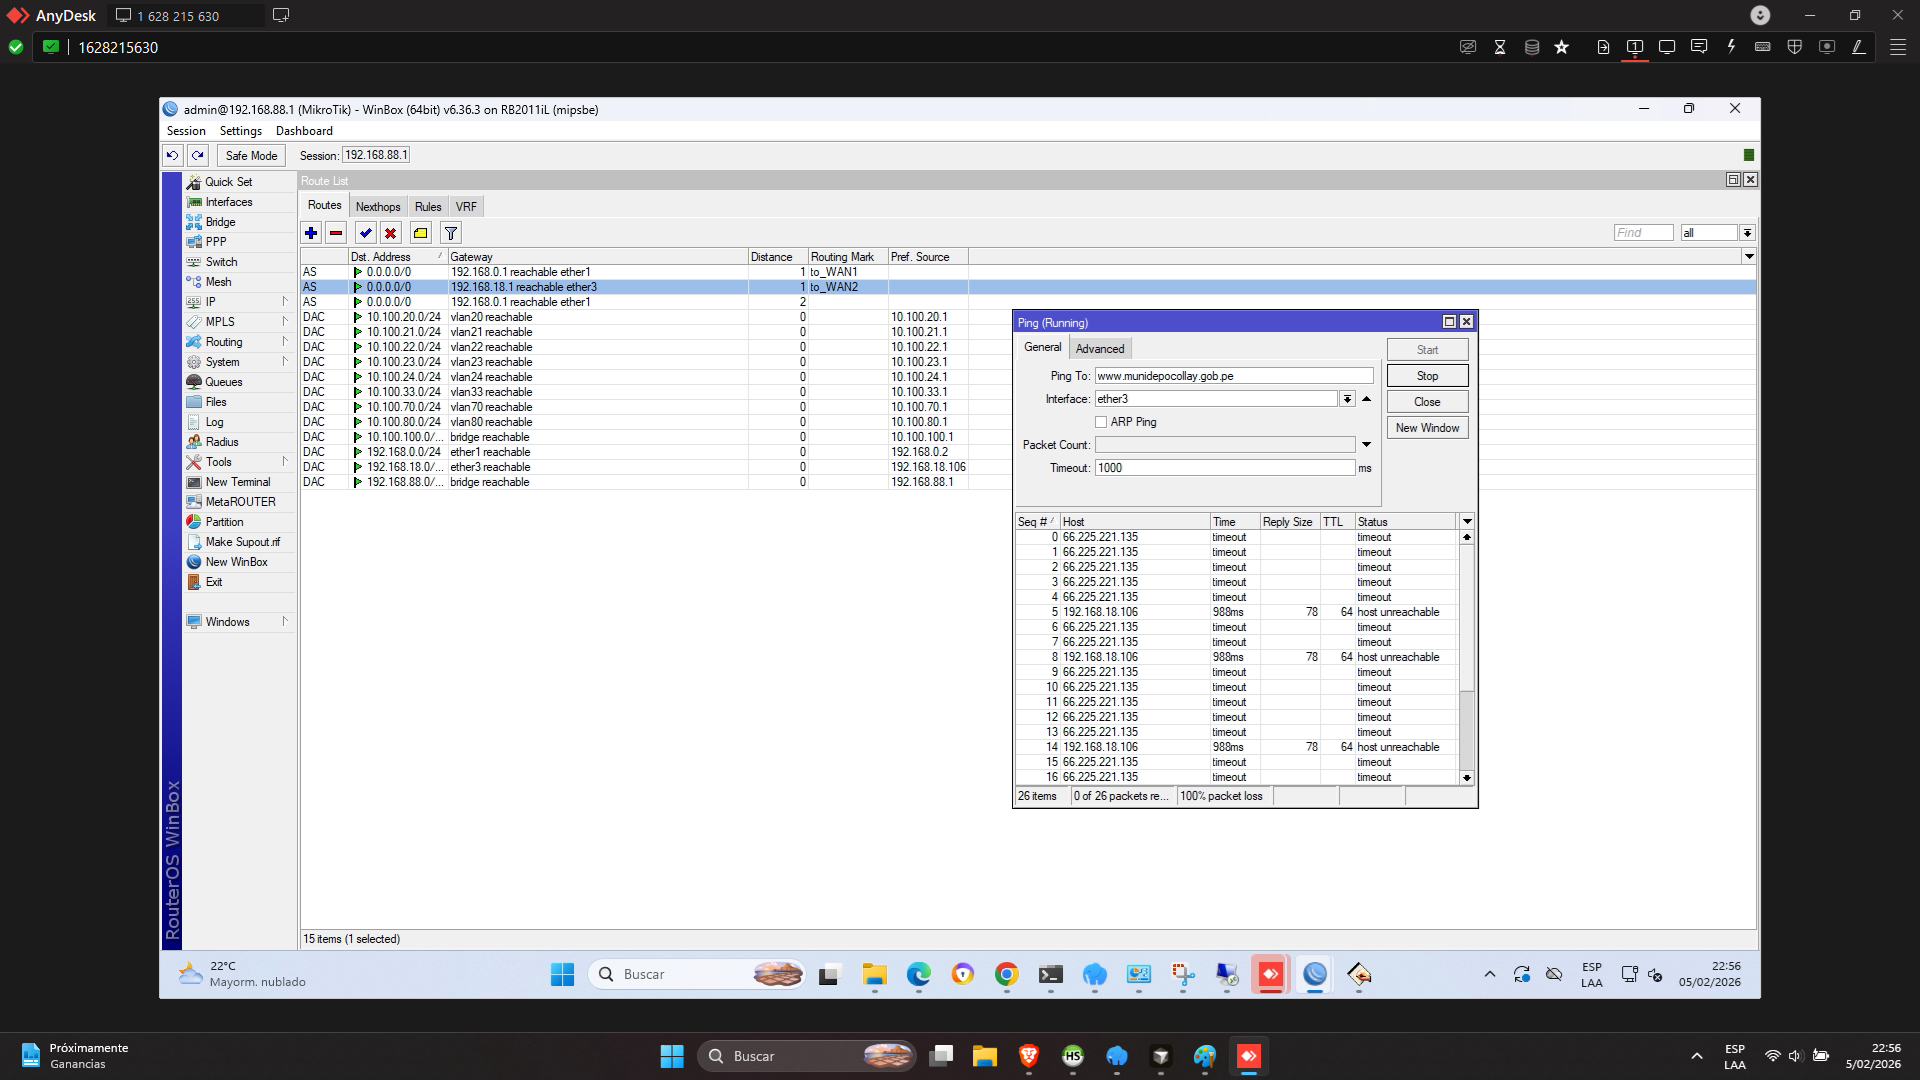Click the red X disable route icon
The image size is (1920, 1080).
391,233
